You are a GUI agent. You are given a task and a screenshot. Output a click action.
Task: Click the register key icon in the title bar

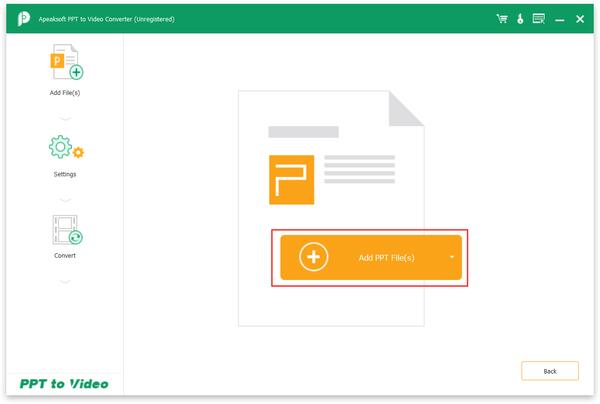[x=520, y=18]
